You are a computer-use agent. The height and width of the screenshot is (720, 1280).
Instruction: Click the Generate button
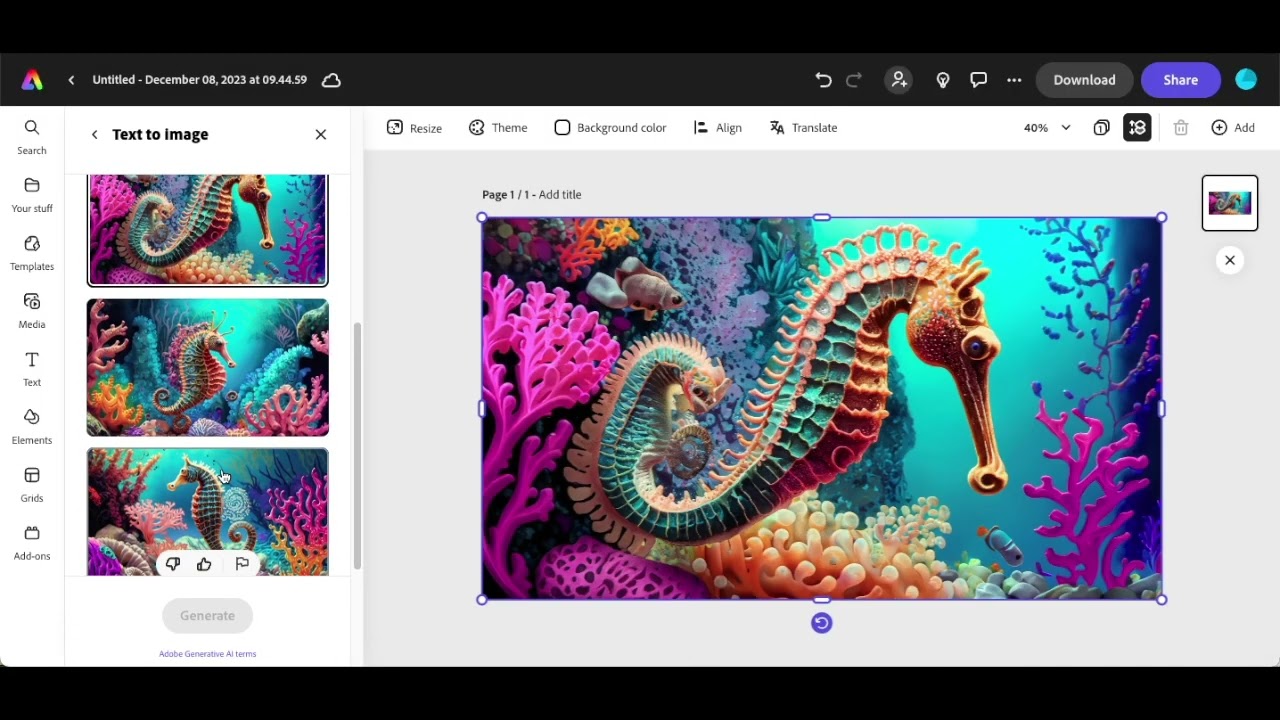click(207, 616)
